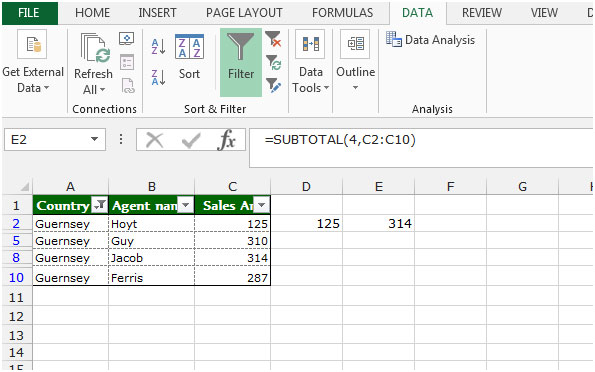Image resolution: width=595 pixels, height=372 pixels.
Task: Select column D header
Action: [306, 186]
